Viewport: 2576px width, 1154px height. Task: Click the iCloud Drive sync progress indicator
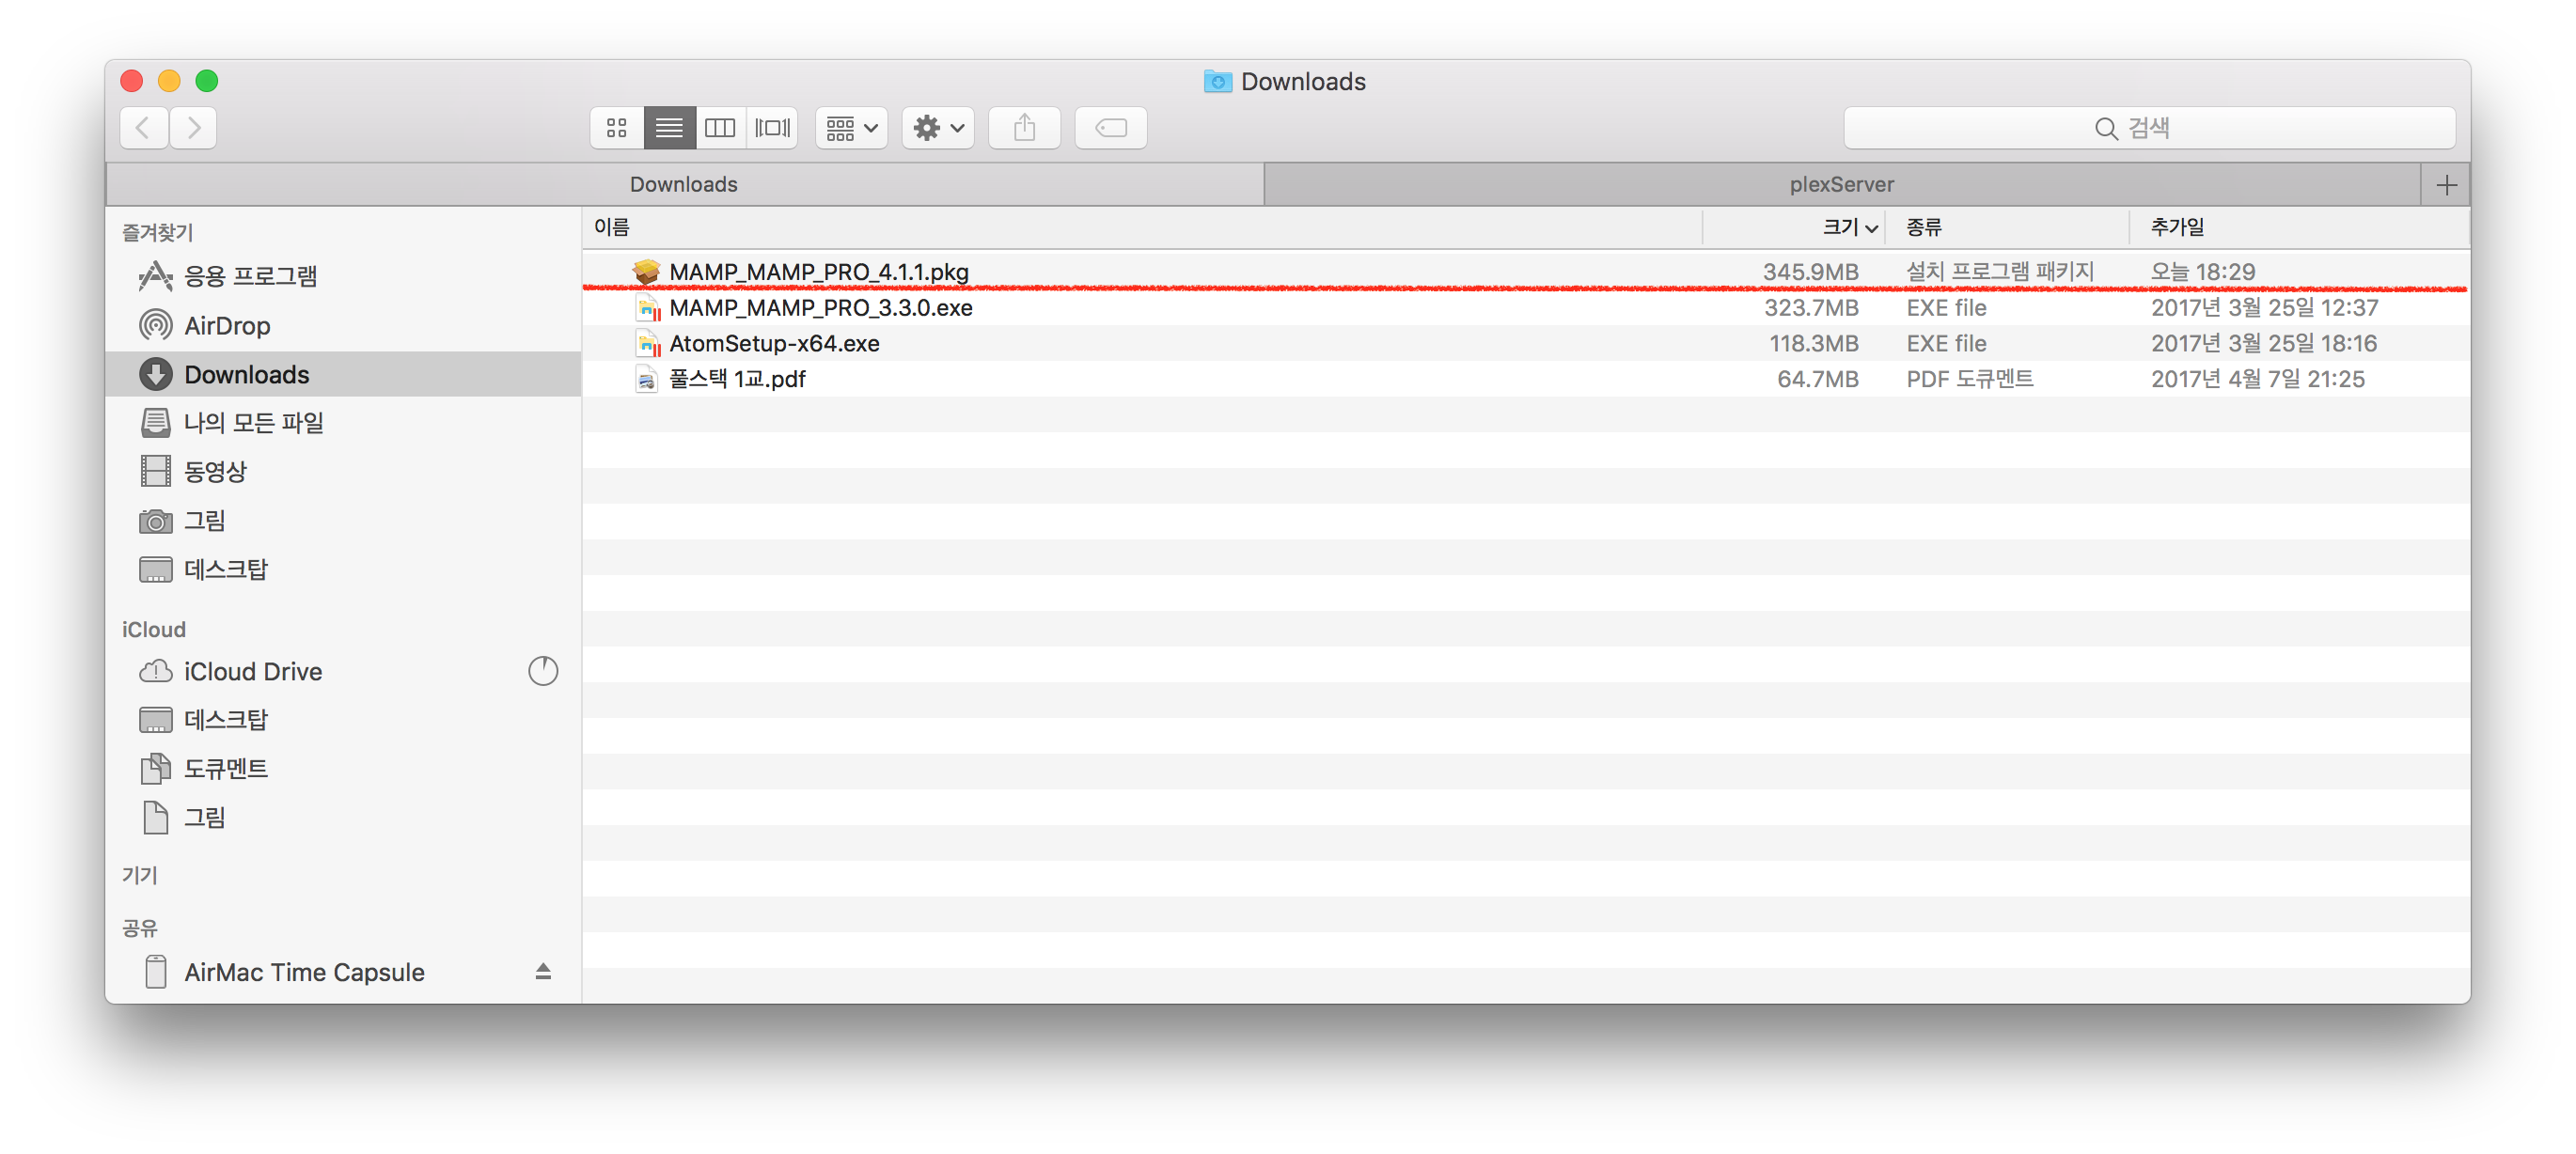click(x=543, y=671)
